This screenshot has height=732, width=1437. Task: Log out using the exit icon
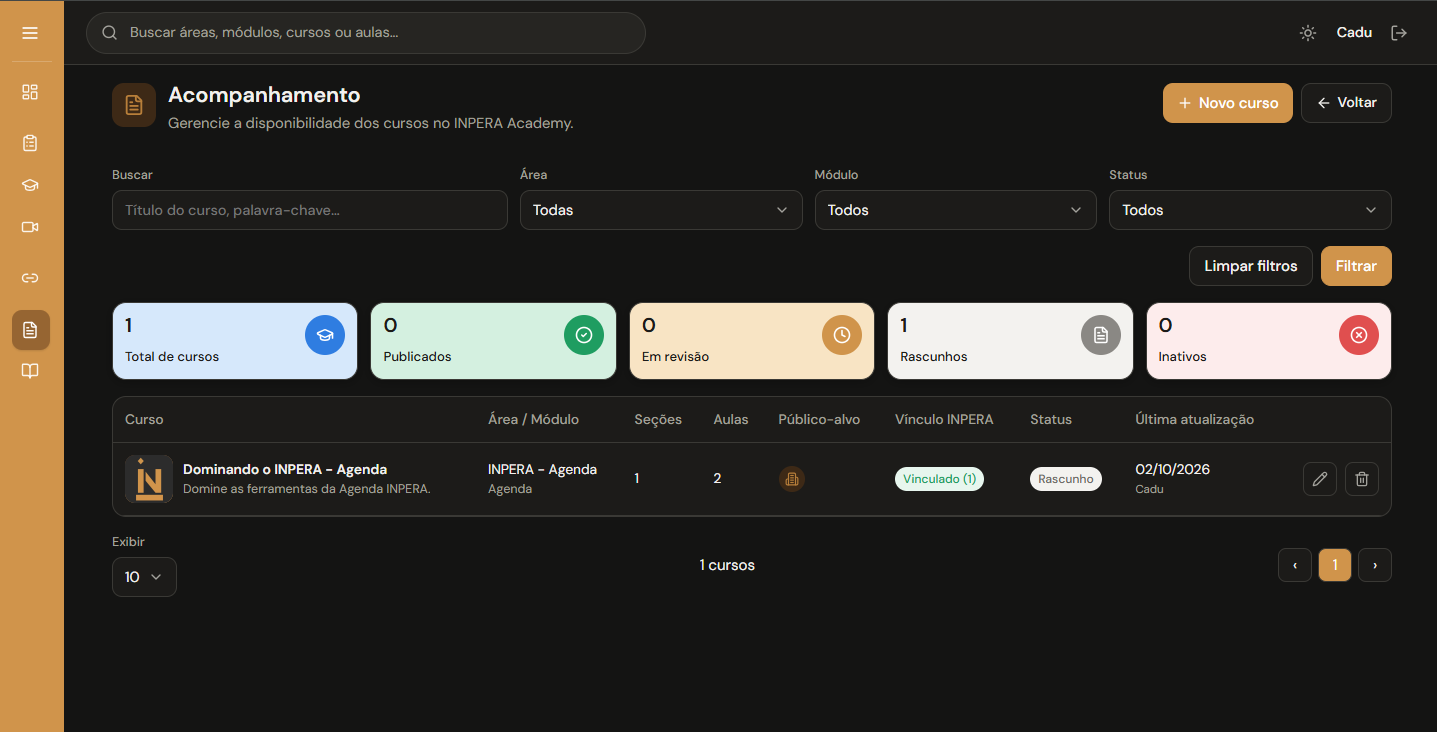pyautogui.click(x=1399, y=33)
